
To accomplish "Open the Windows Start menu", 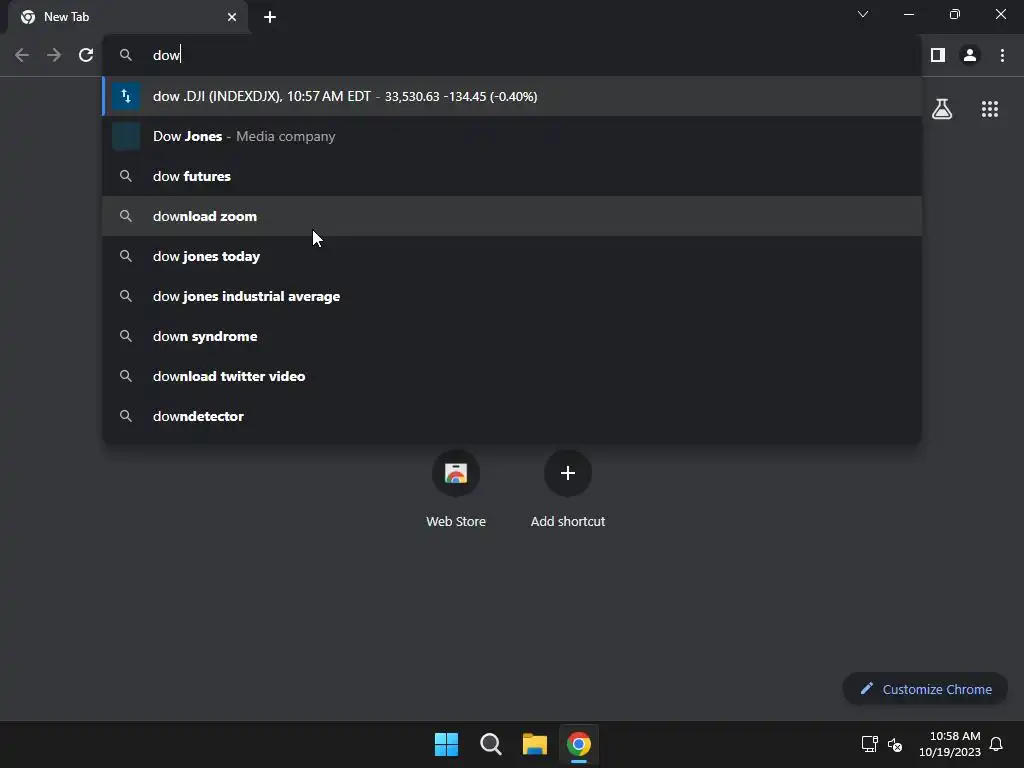I will [x=447, y=744].
